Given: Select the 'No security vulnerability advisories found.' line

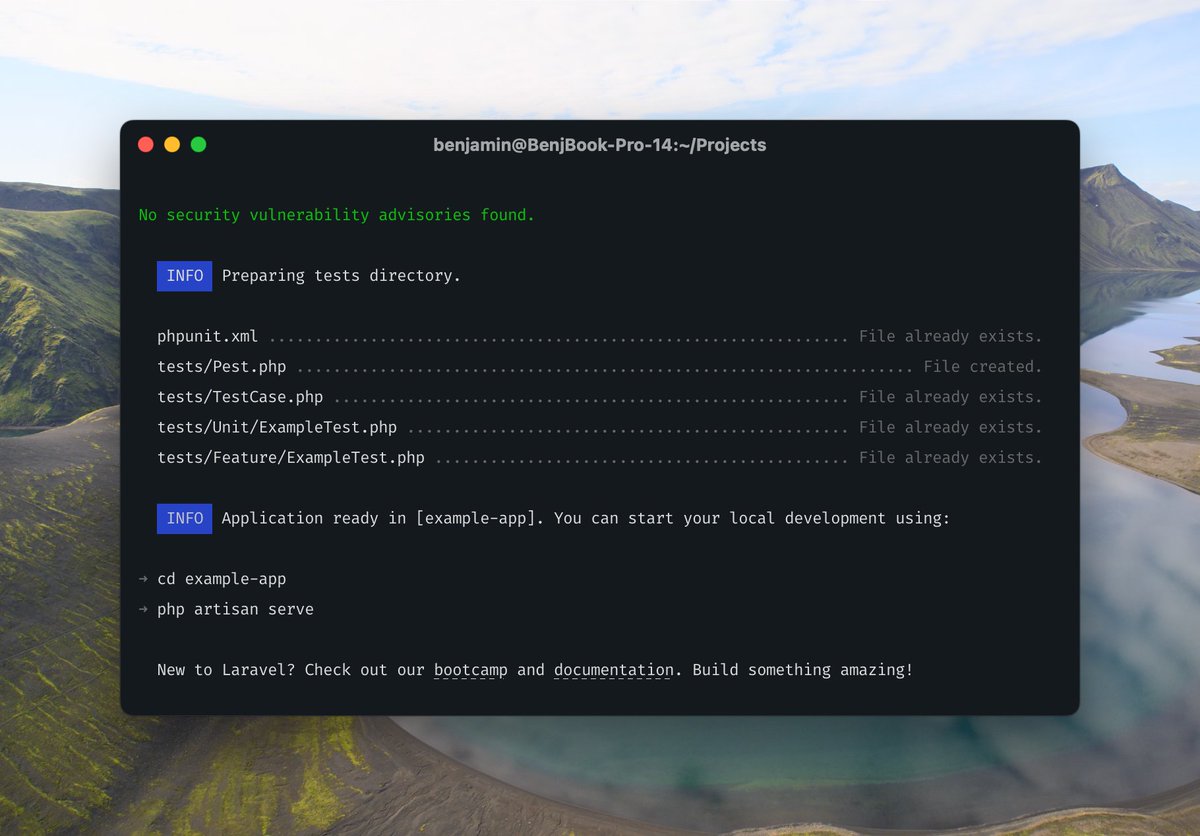Looking at the screenshot, I should click(337, 215).
